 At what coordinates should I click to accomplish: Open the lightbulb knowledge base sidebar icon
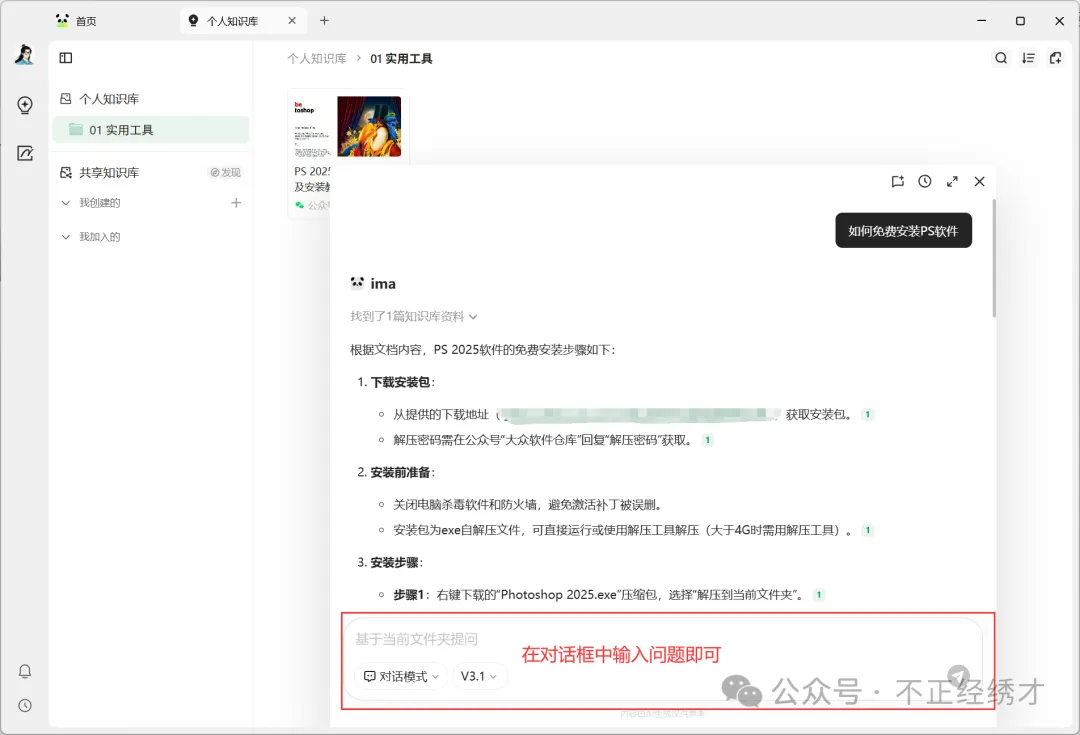point(25,105)
